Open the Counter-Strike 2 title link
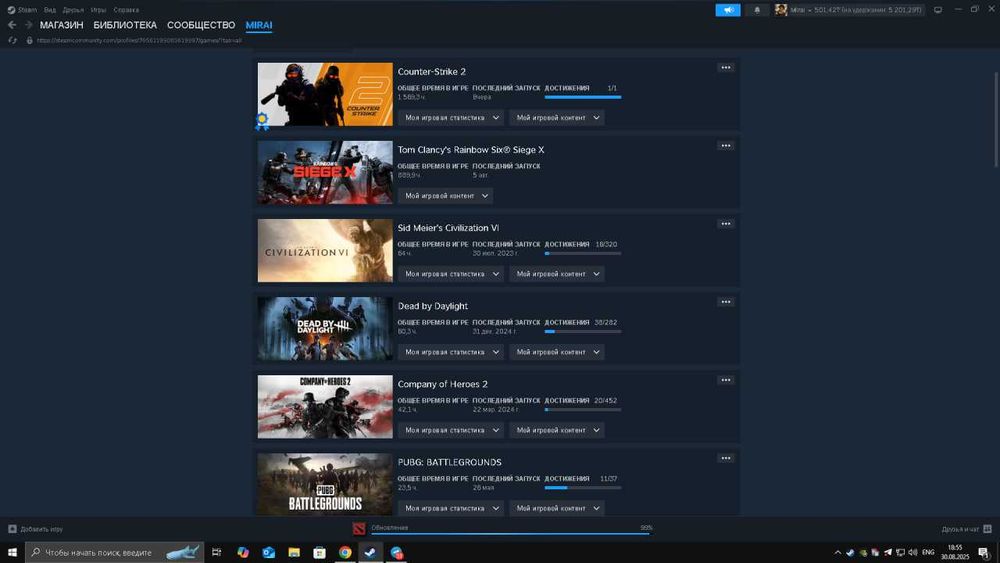 432,71
